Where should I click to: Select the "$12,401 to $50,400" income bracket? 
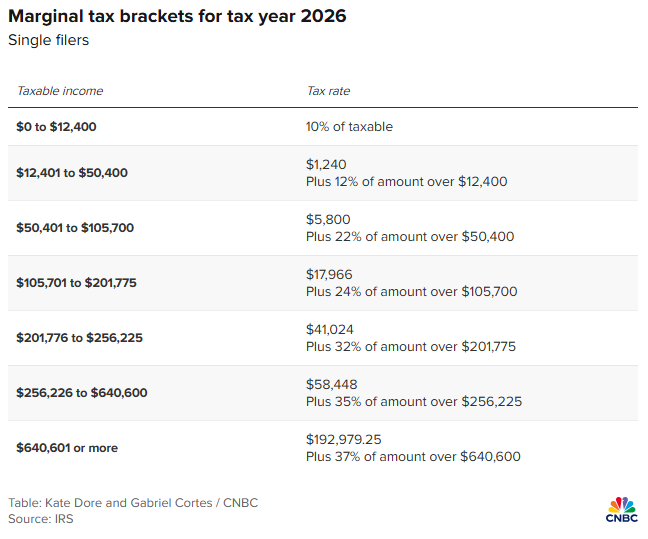pos(72,173)
